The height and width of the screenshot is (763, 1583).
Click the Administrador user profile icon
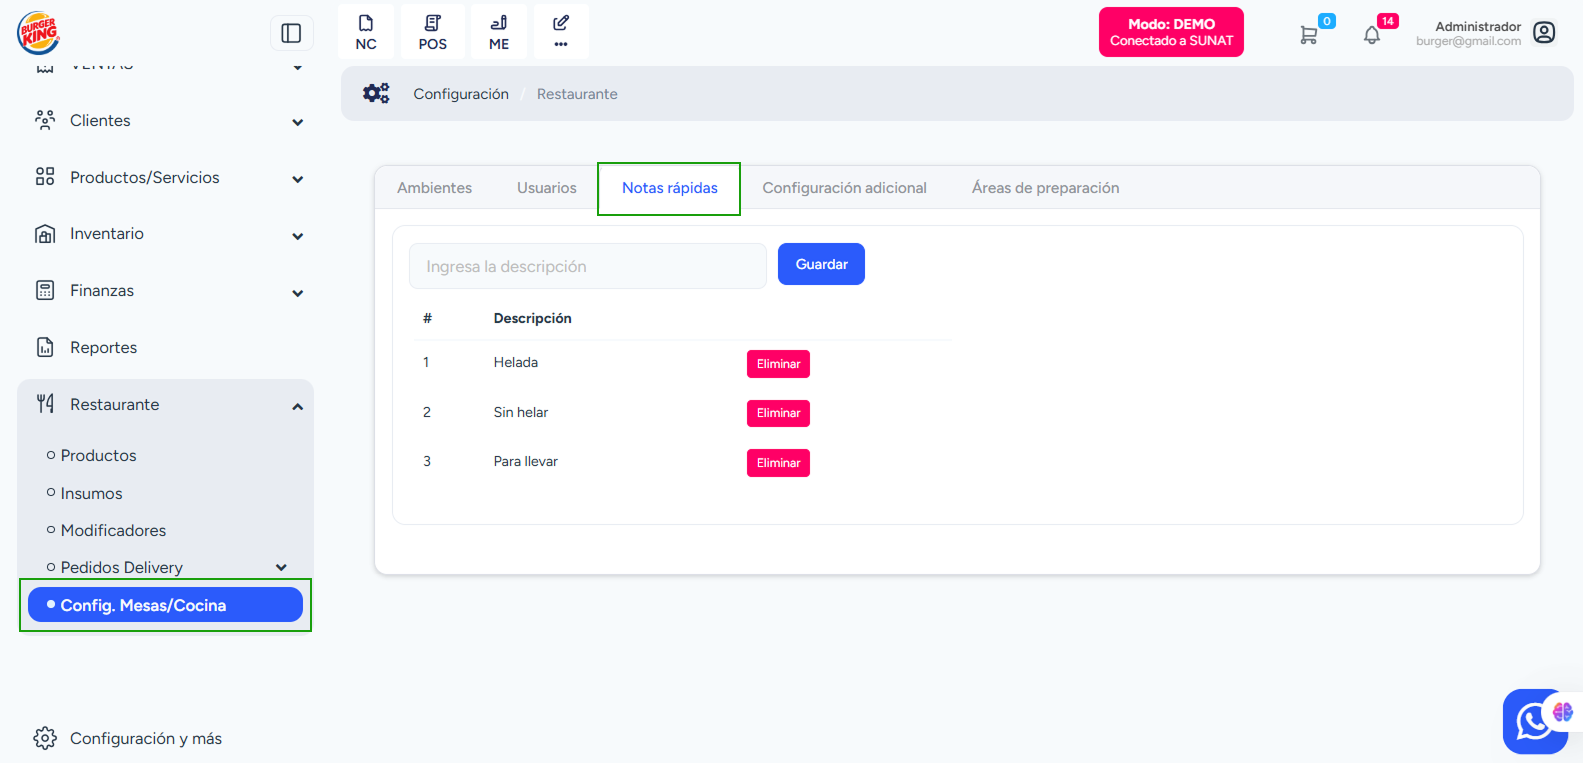[x=1544, y=33]
